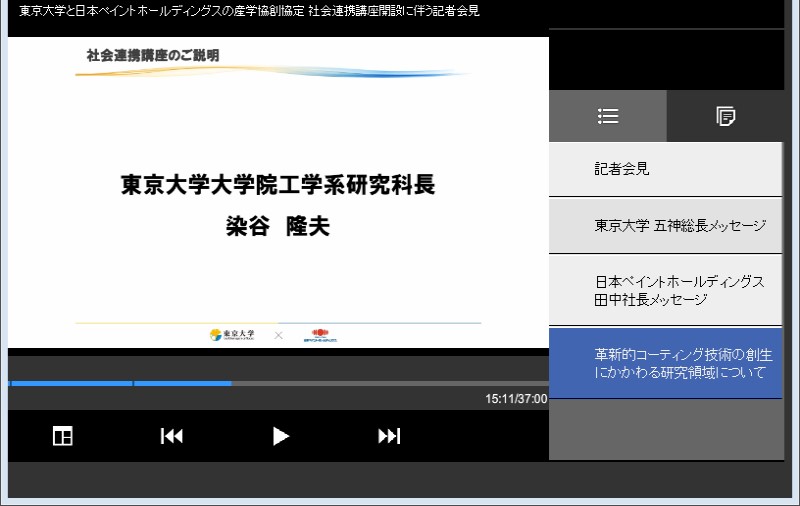Select 革新的コーティング技術の創生 chapter
800x506 pixels.
click(x=665, y=363)
